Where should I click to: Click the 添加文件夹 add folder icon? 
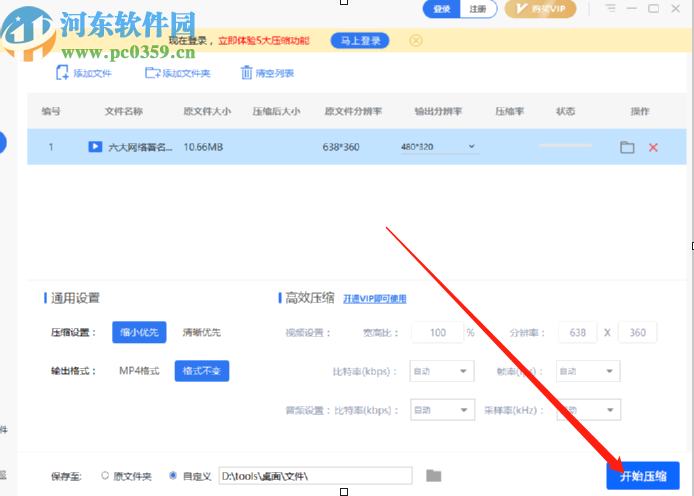pyautogui.click(x=153, y=73)
